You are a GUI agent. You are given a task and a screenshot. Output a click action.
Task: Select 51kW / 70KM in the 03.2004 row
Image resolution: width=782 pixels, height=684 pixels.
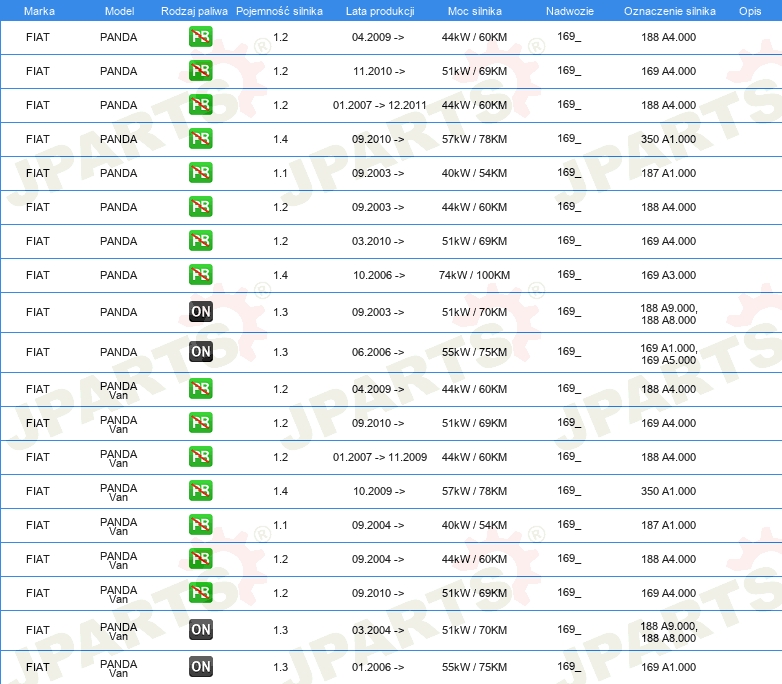tap(474, 630)
